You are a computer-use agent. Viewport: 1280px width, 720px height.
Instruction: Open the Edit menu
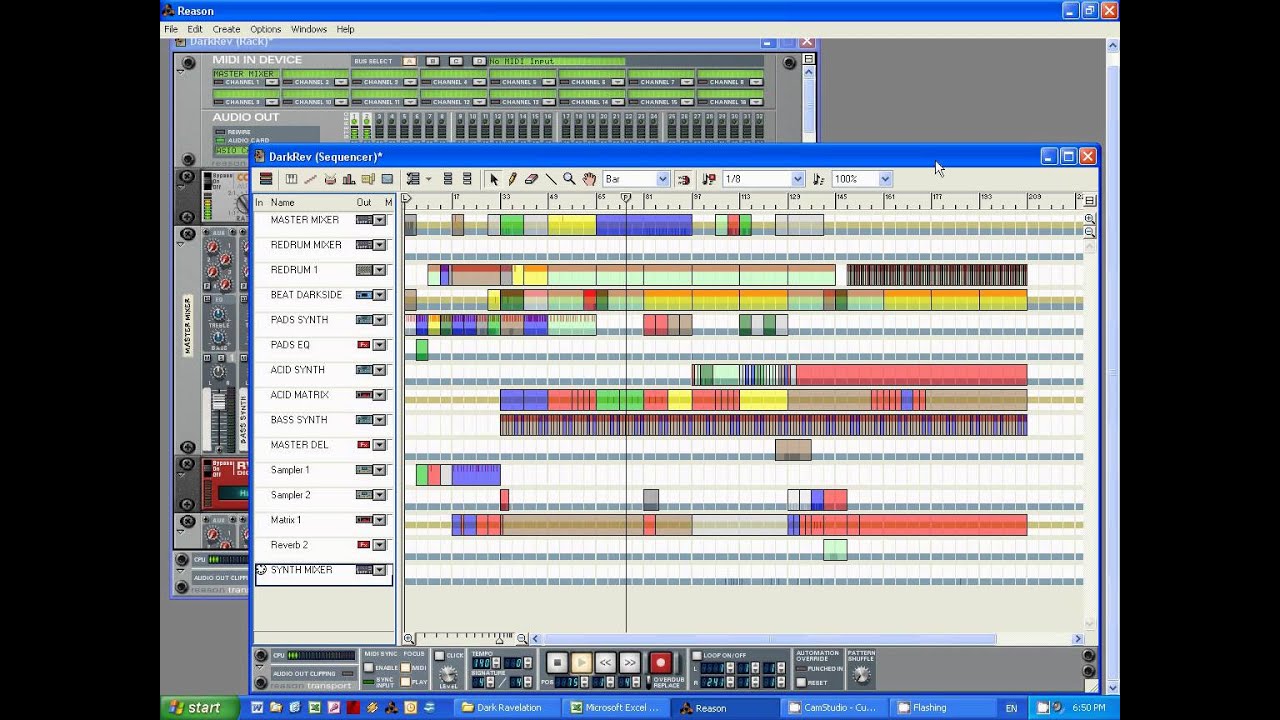click(x=195, y=29)
